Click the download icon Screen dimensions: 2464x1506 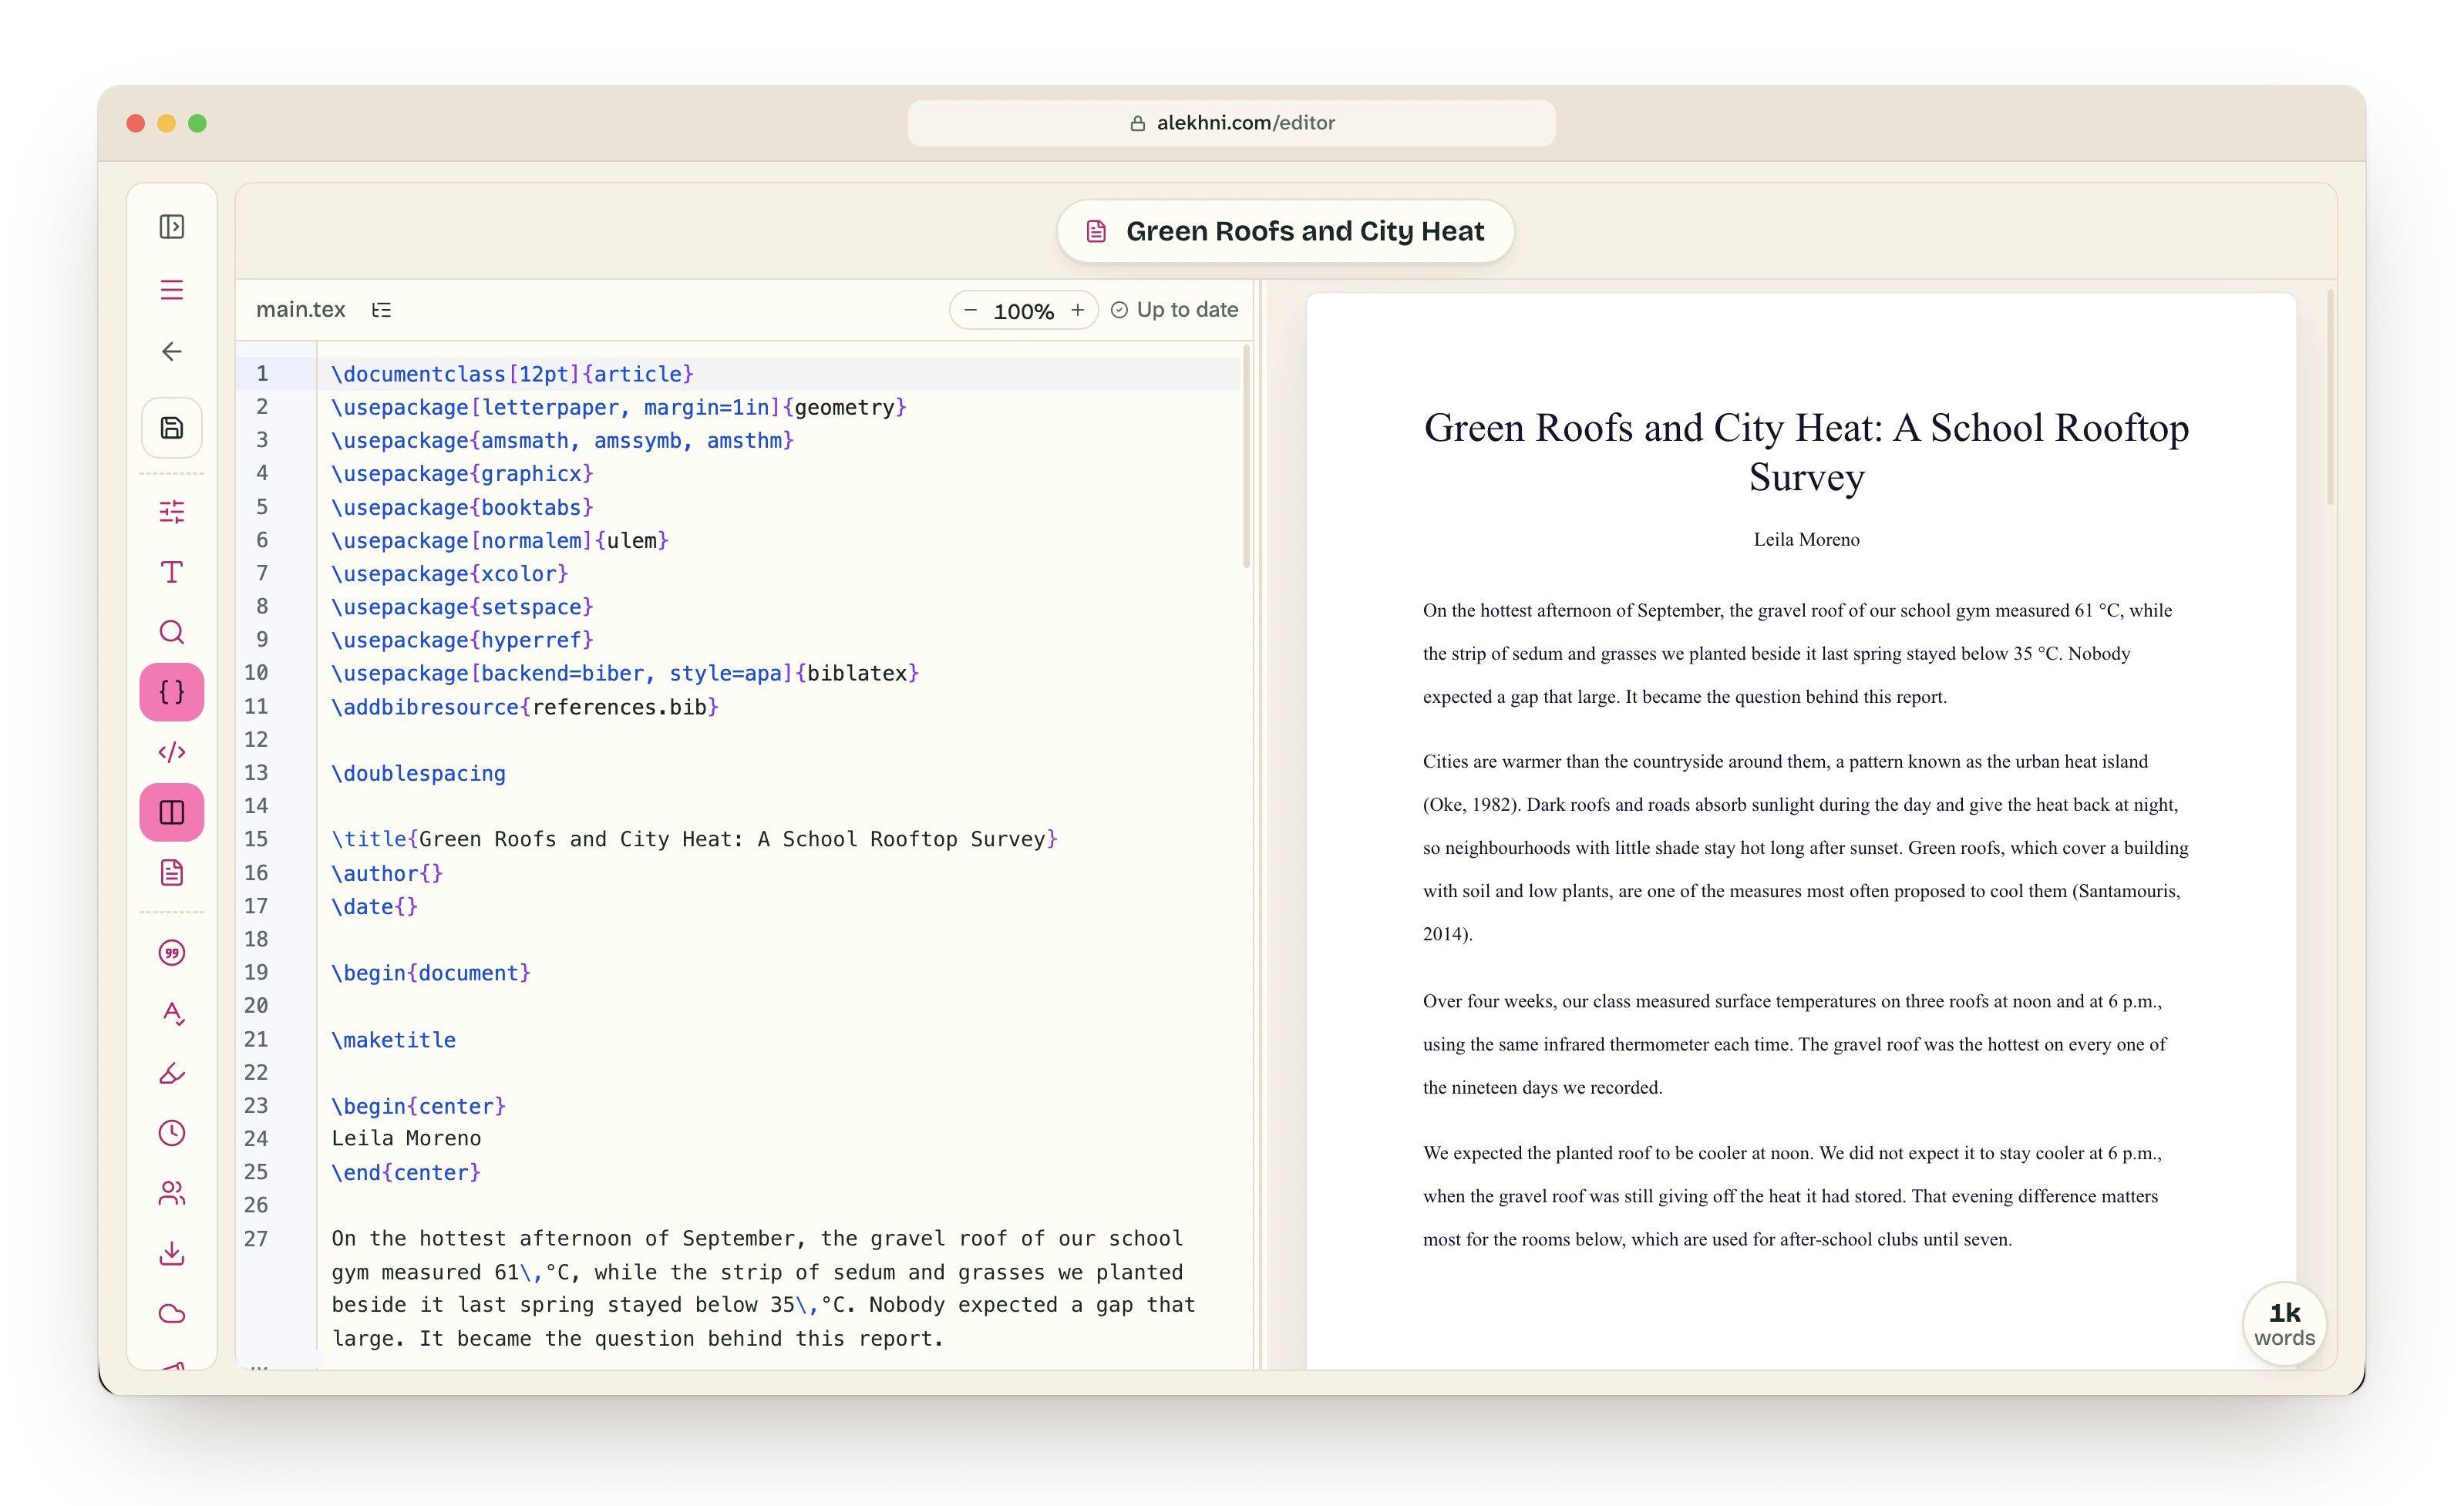(x=172, y=1253)
